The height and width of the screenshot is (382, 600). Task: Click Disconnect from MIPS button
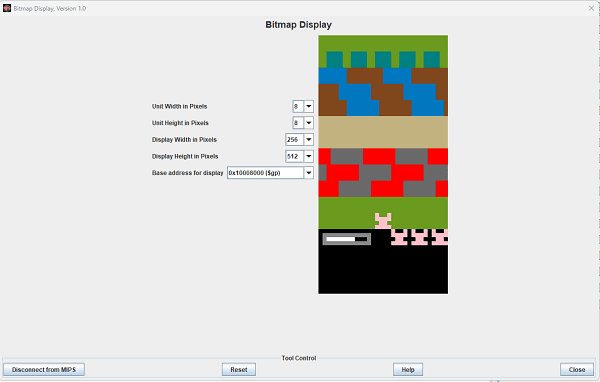[44, 369]
